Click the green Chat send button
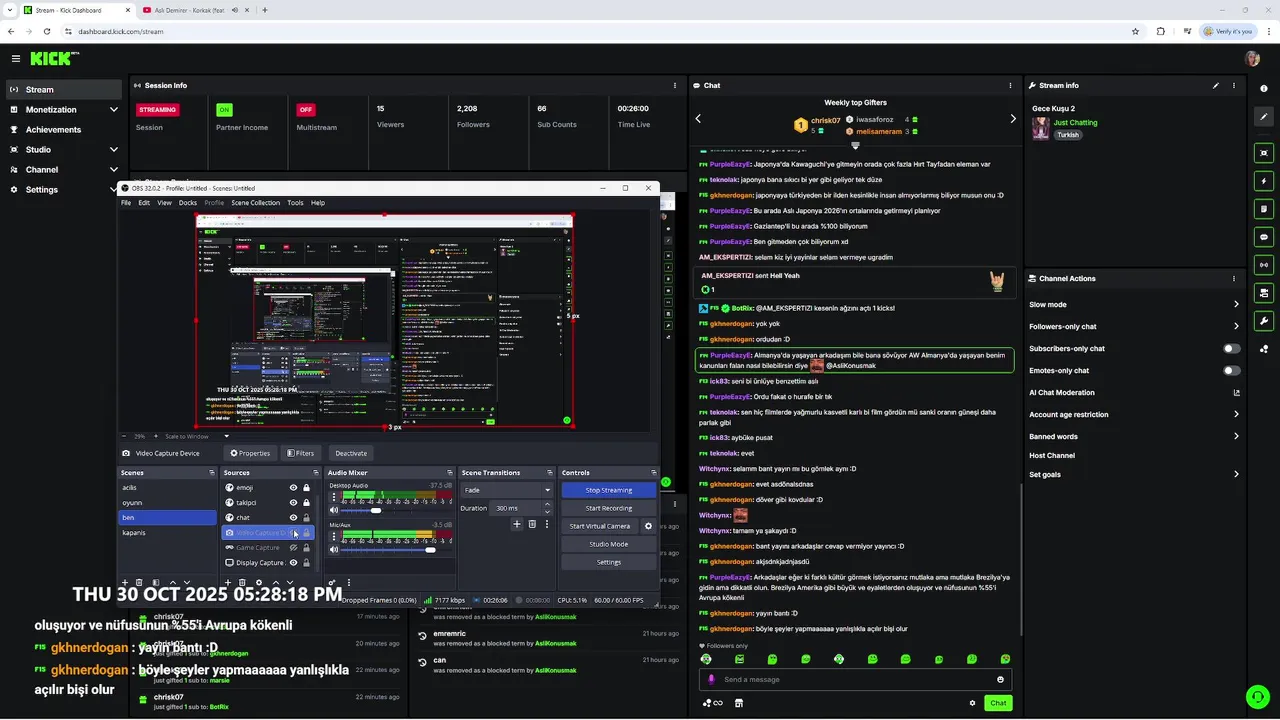 (x=998, y=703)
